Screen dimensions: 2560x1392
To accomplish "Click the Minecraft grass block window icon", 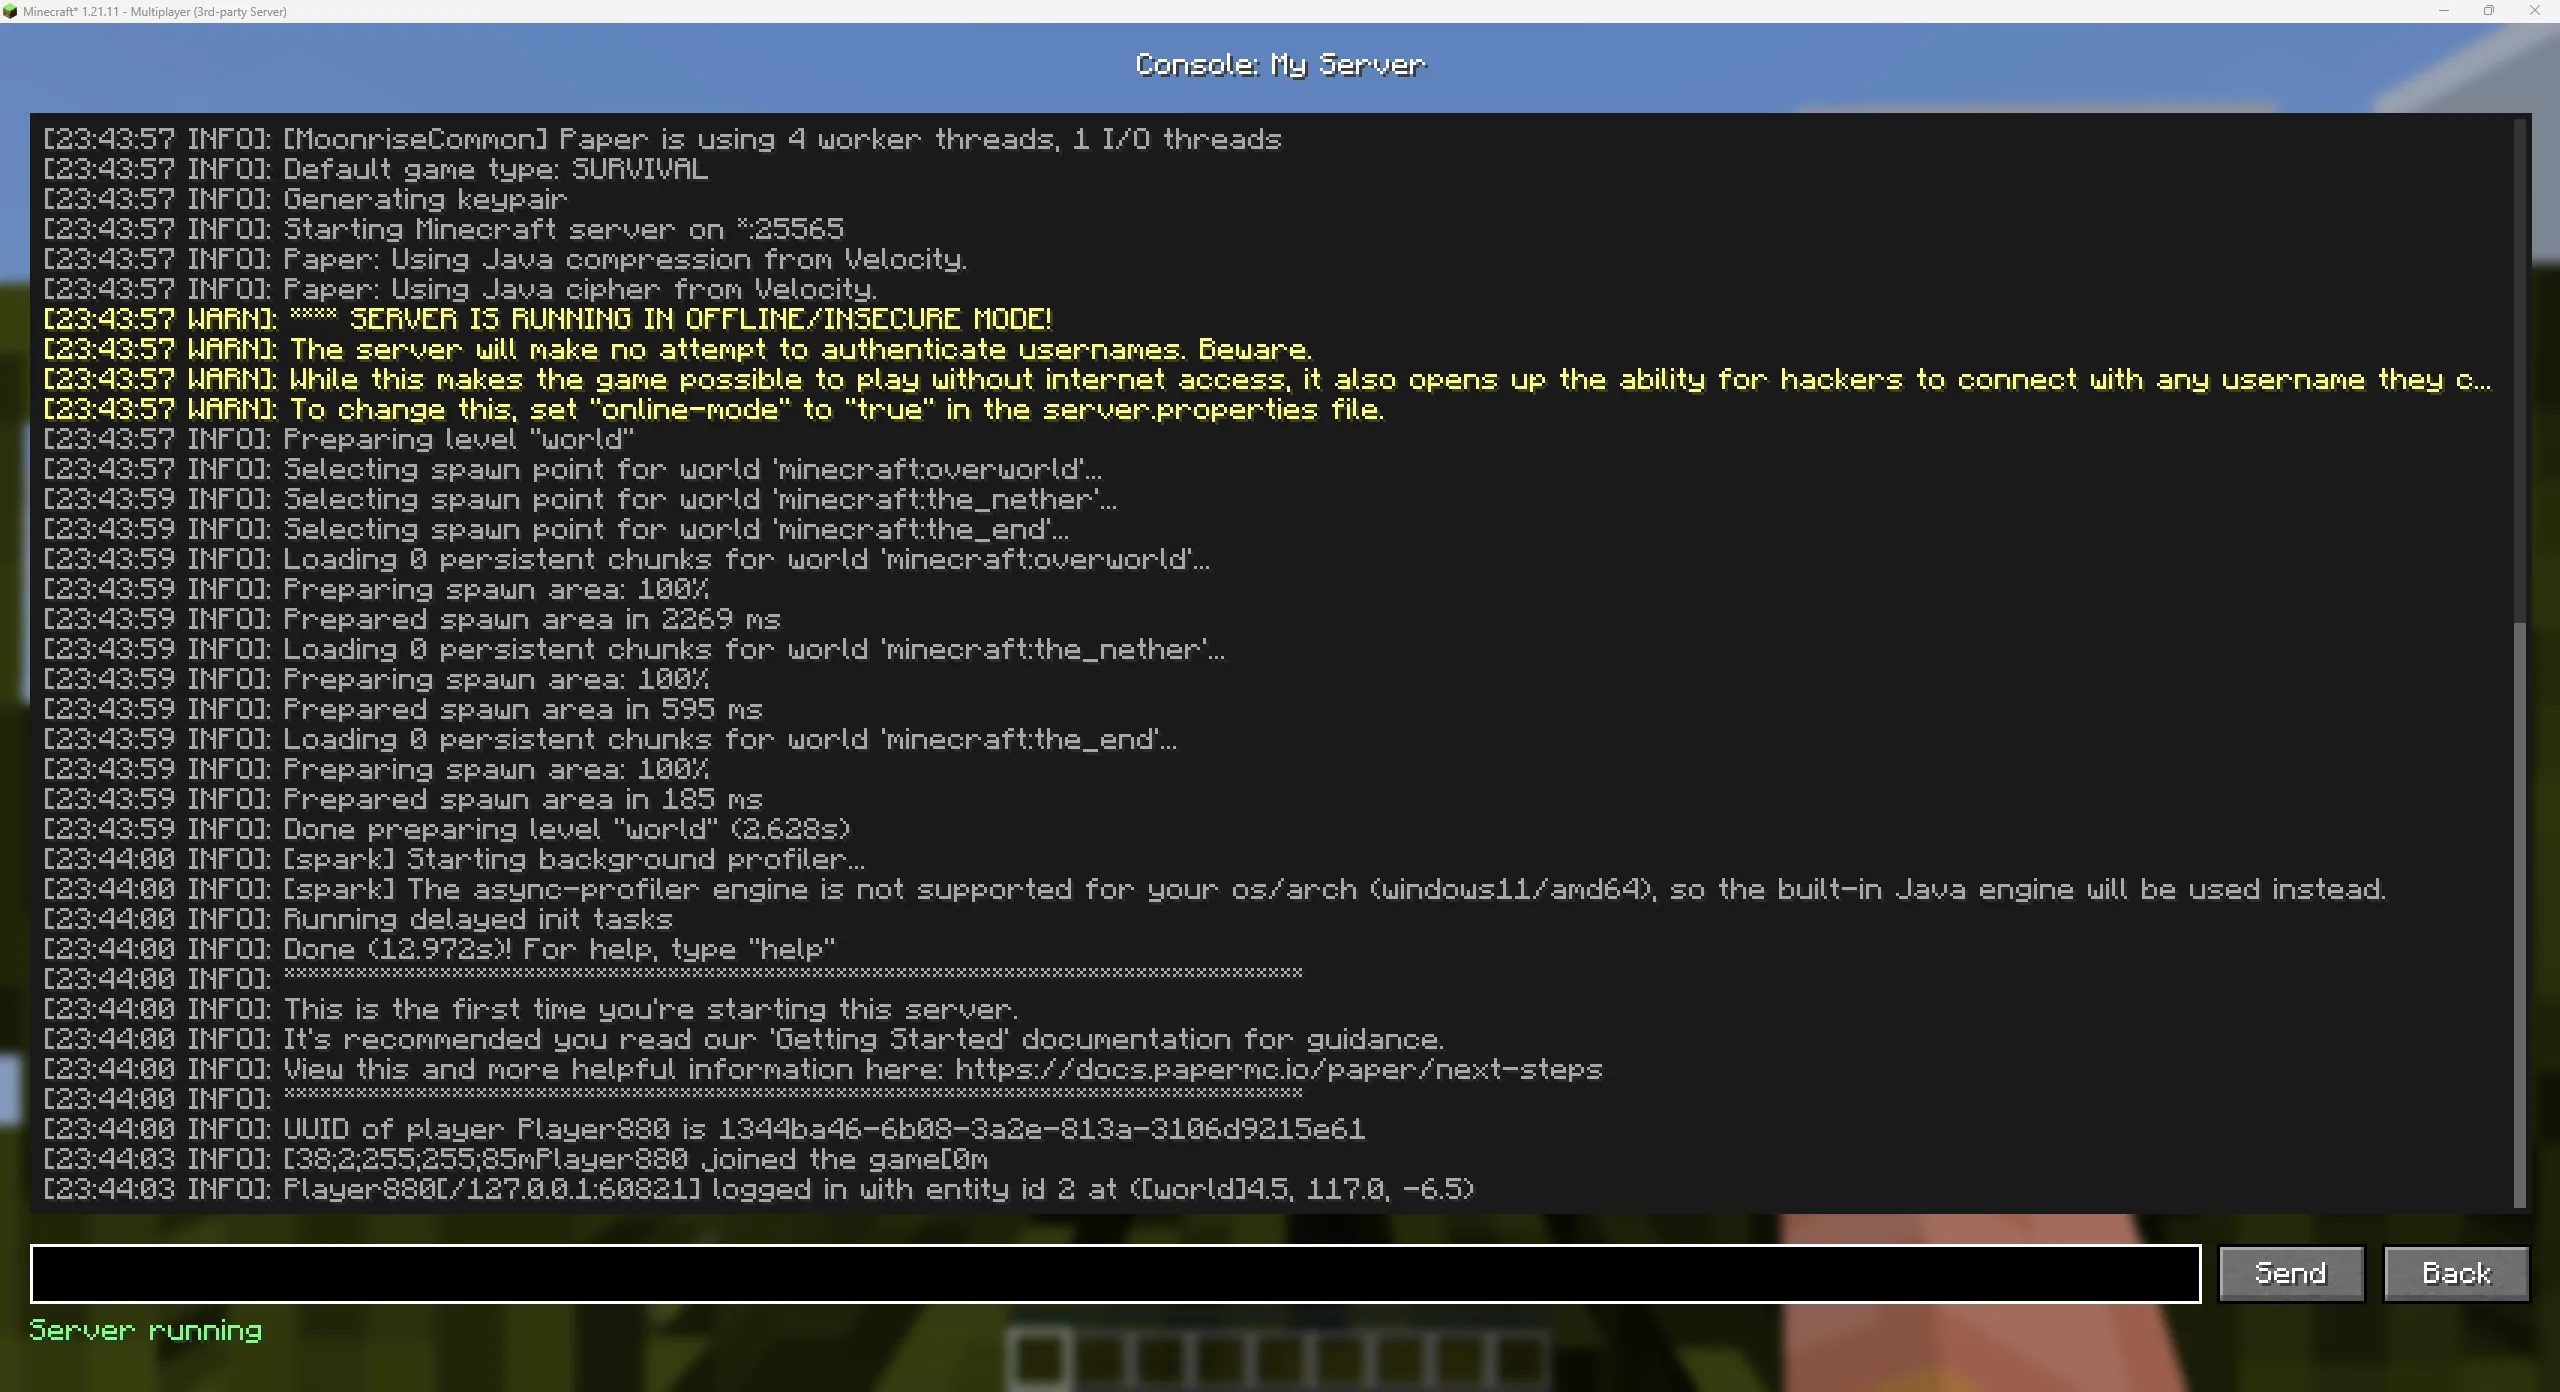I will pyautogui.click(x=10, y=11).
